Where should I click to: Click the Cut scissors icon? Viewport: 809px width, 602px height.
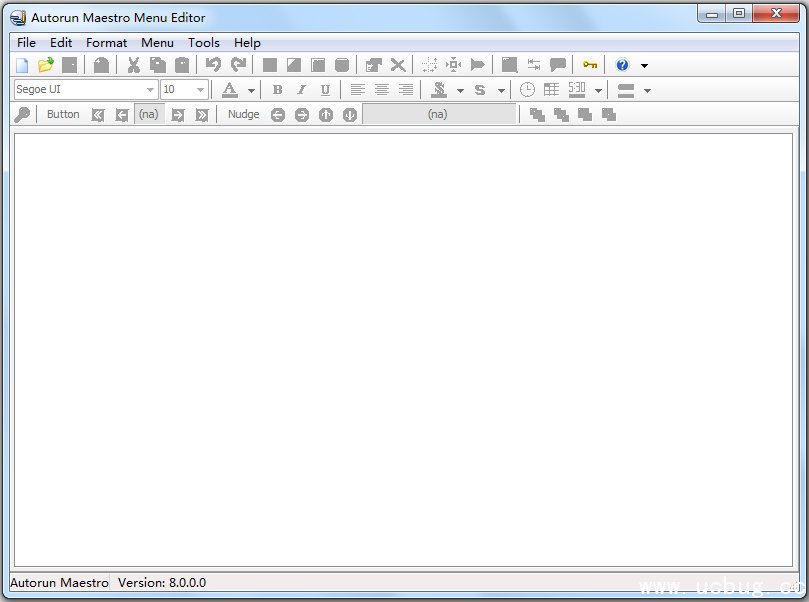(x=133, y=65)
